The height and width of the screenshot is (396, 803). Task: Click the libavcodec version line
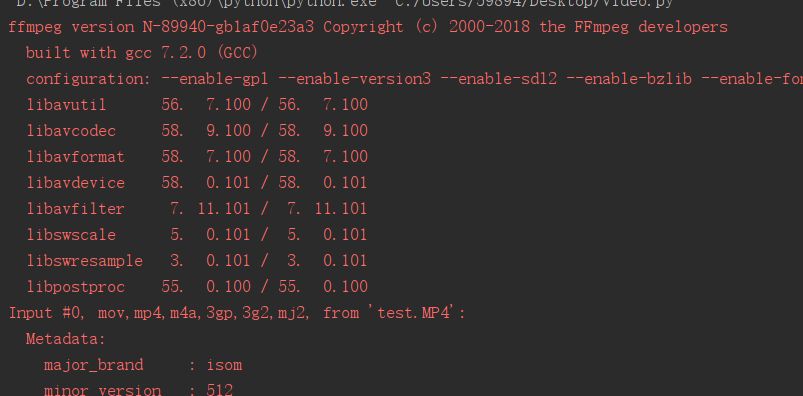197,131
